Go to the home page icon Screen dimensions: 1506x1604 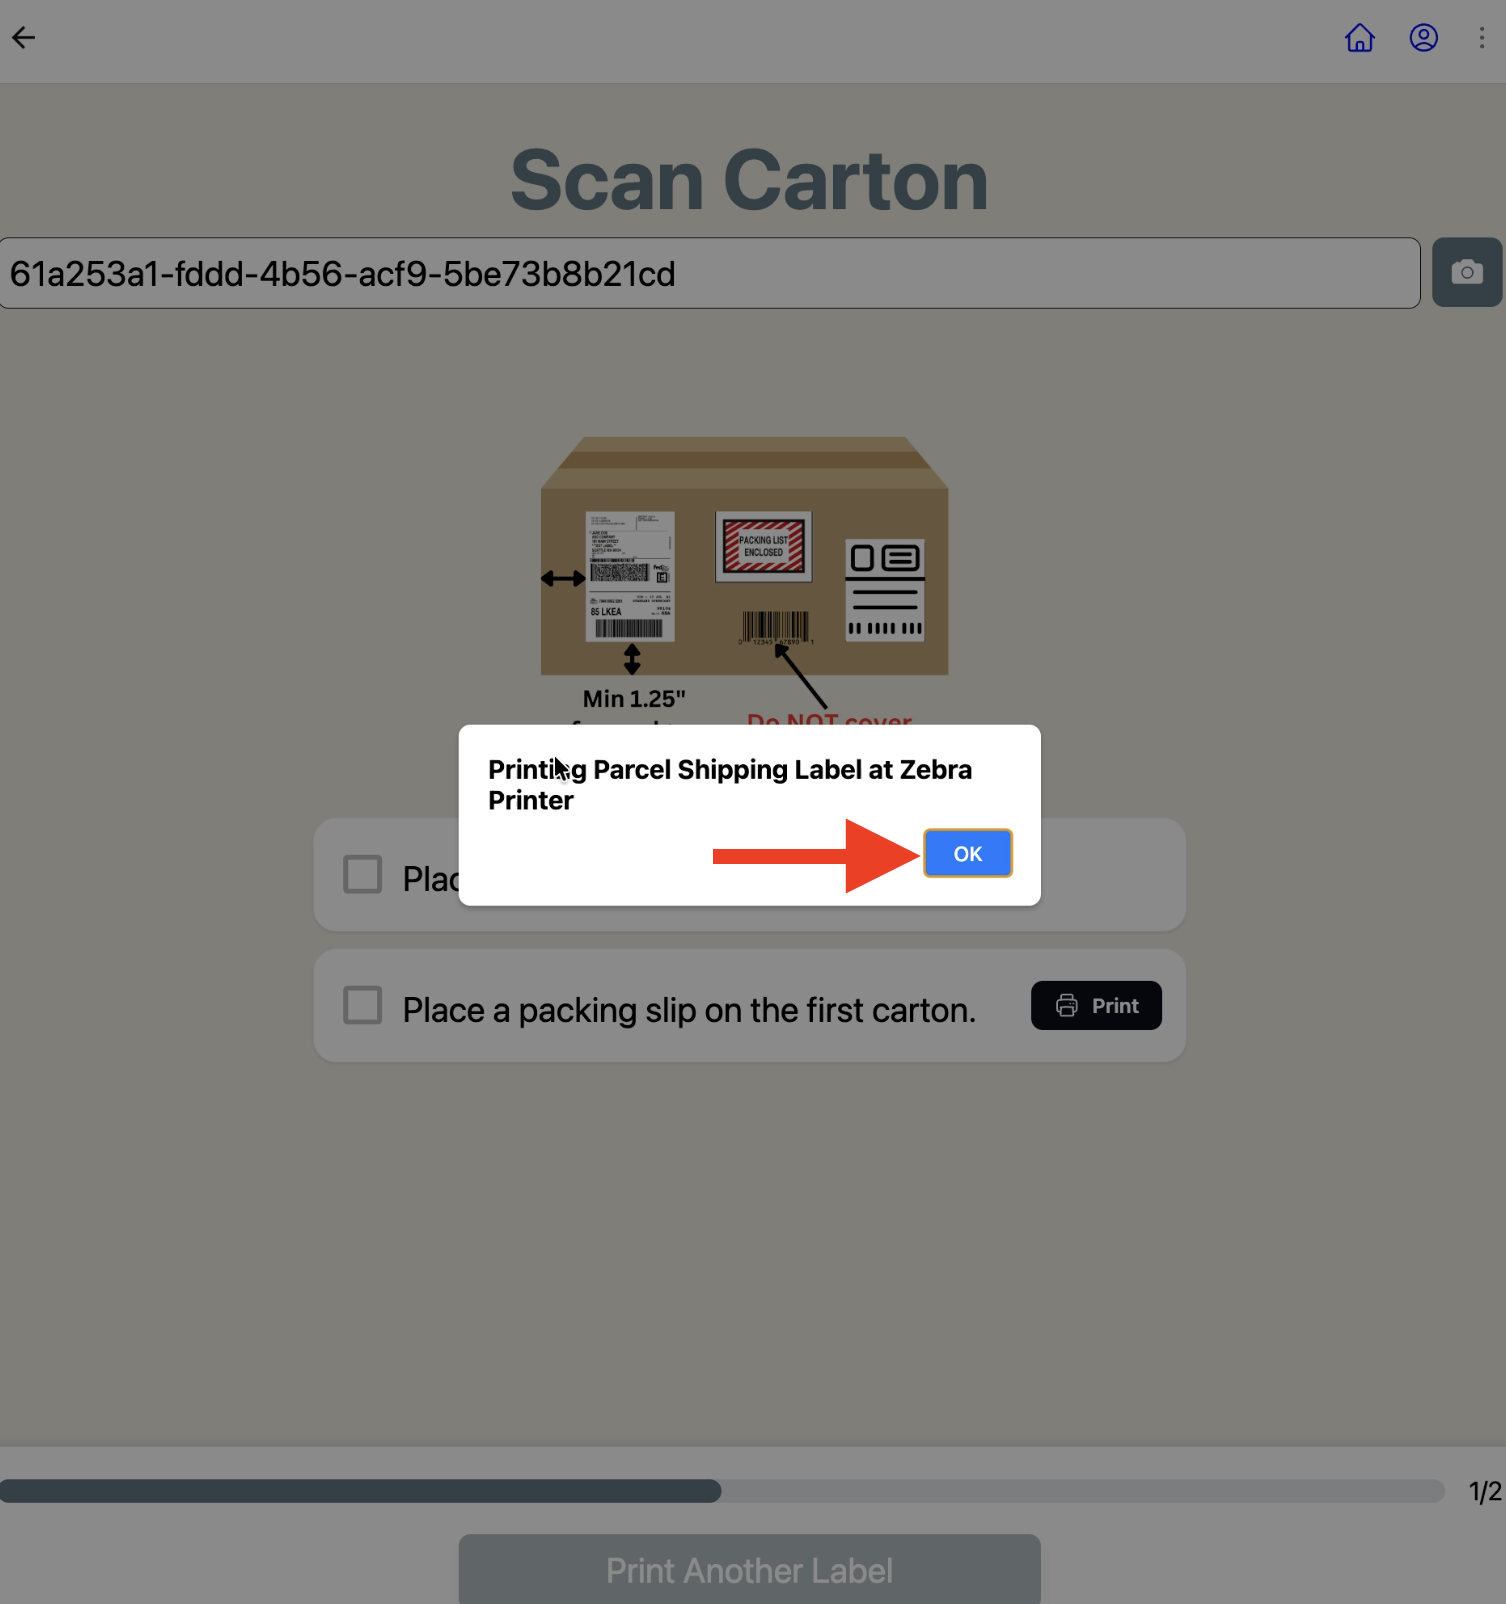(1359, 38)
